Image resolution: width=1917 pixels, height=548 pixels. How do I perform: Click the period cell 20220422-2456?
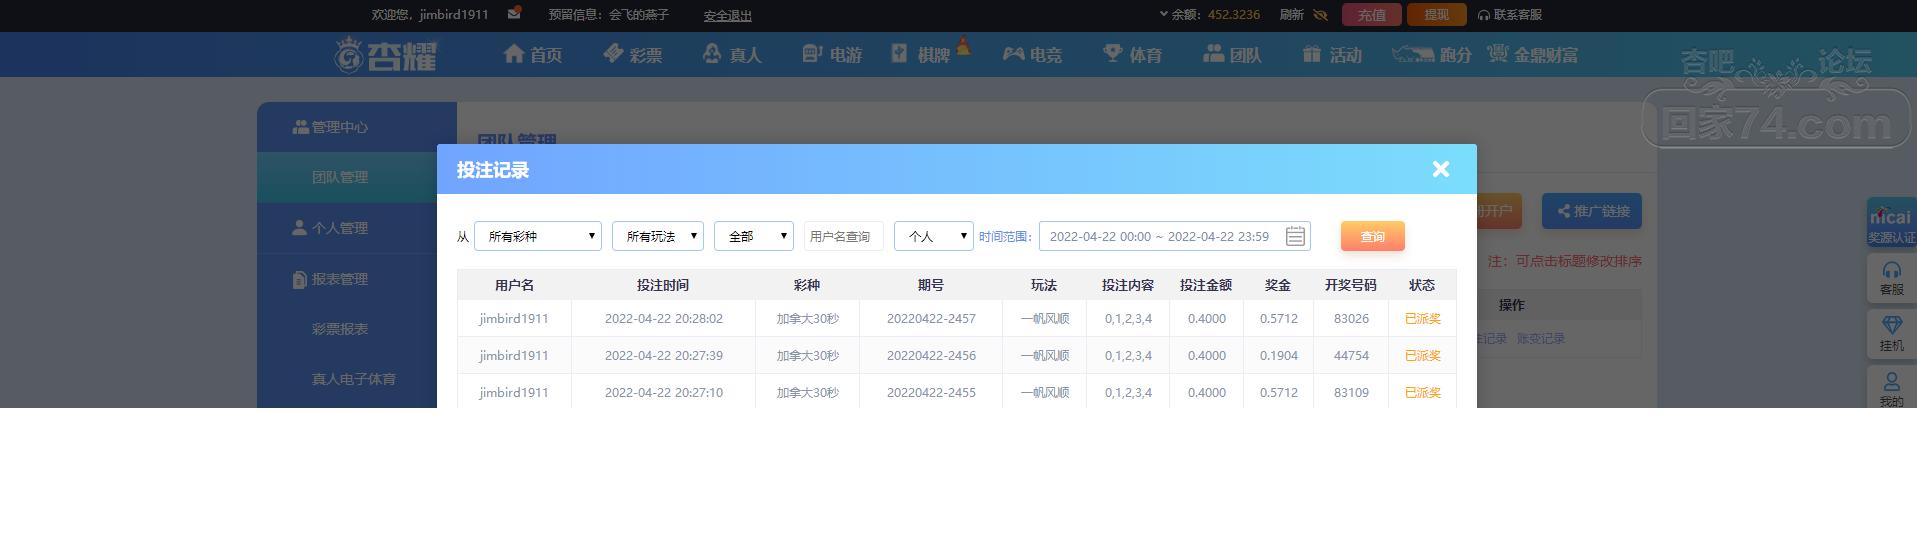(x=931, y=355)
